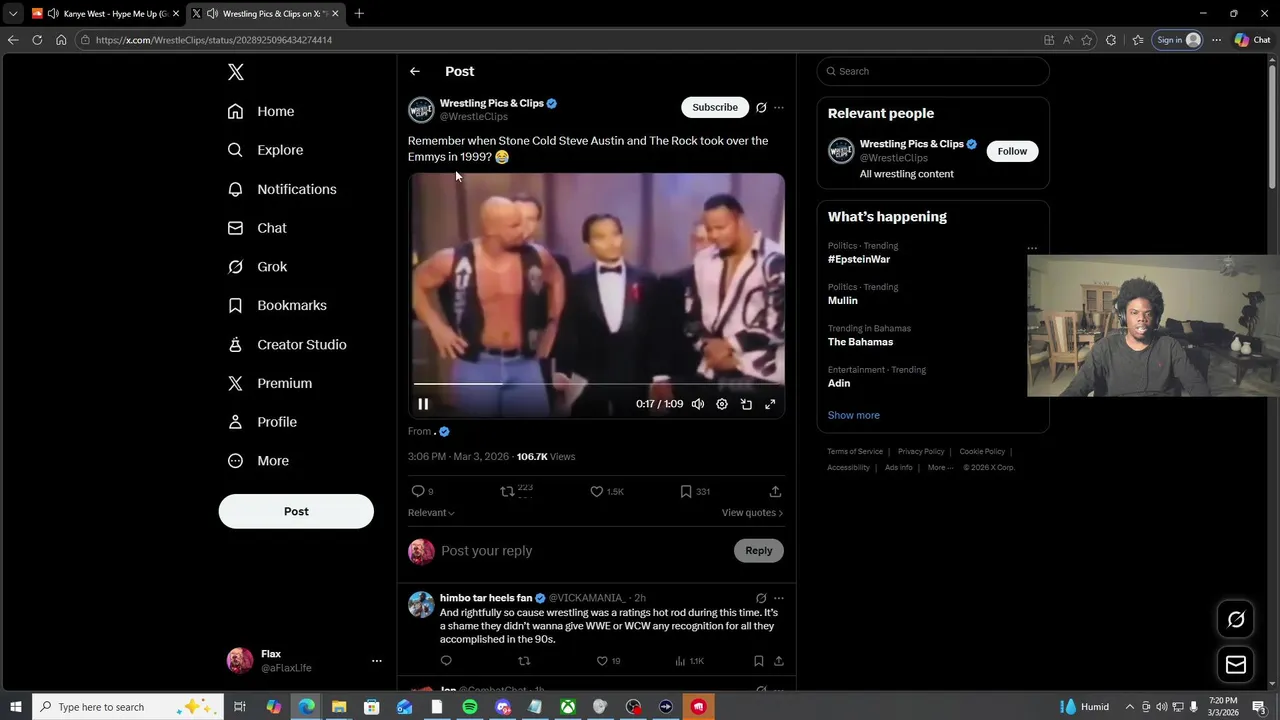Viewport: 1280px width, 720px height.
Task: Click the X logo in sidebar
Action: point(235,72)
